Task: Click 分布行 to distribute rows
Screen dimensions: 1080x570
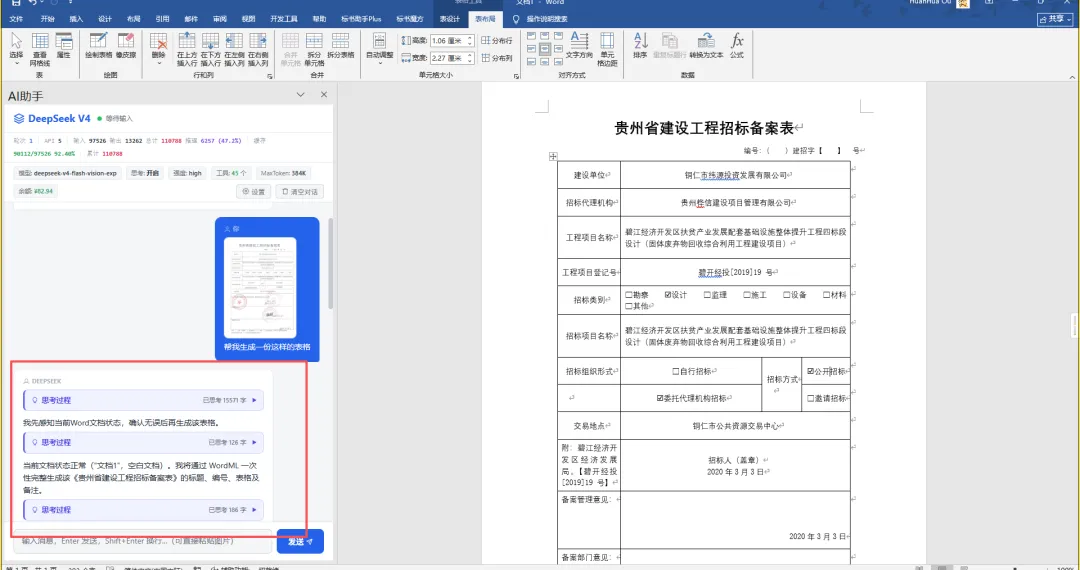Action: pos(497,41)
